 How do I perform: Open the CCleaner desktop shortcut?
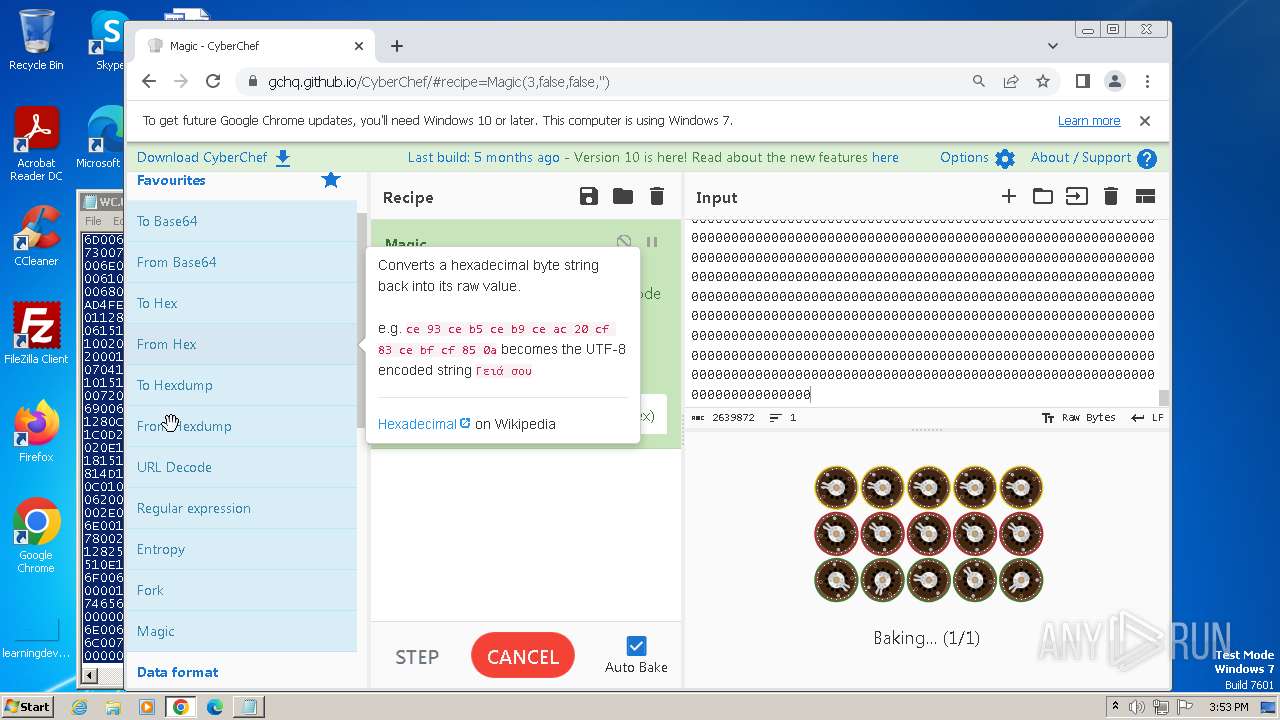pyautogui.click(x=36, y=236)
